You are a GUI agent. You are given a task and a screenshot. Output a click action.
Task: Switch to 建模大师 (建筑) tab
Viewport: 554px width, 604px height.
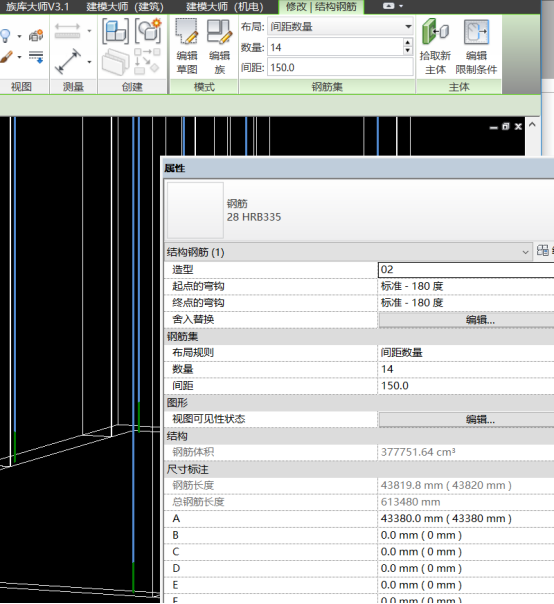[125, 7]
